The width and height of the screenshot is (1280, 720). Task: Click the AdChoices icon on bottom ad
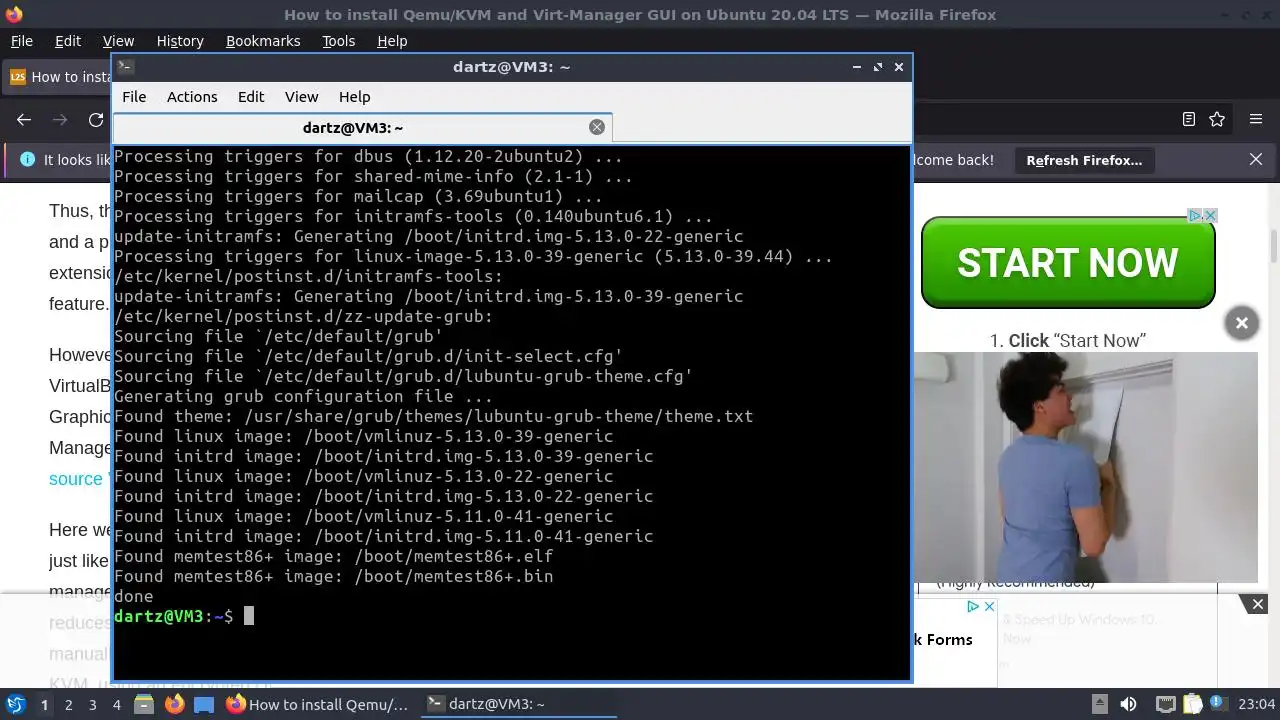click(973, 606)
